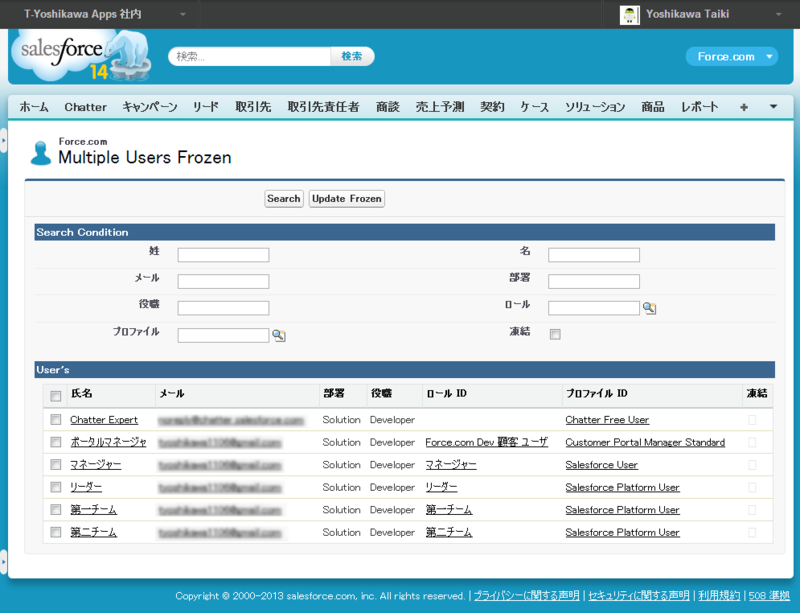Click Yoshikawa Taiki's avatar photo
This screenshot has width=800, height=613.
coord(630,14)
